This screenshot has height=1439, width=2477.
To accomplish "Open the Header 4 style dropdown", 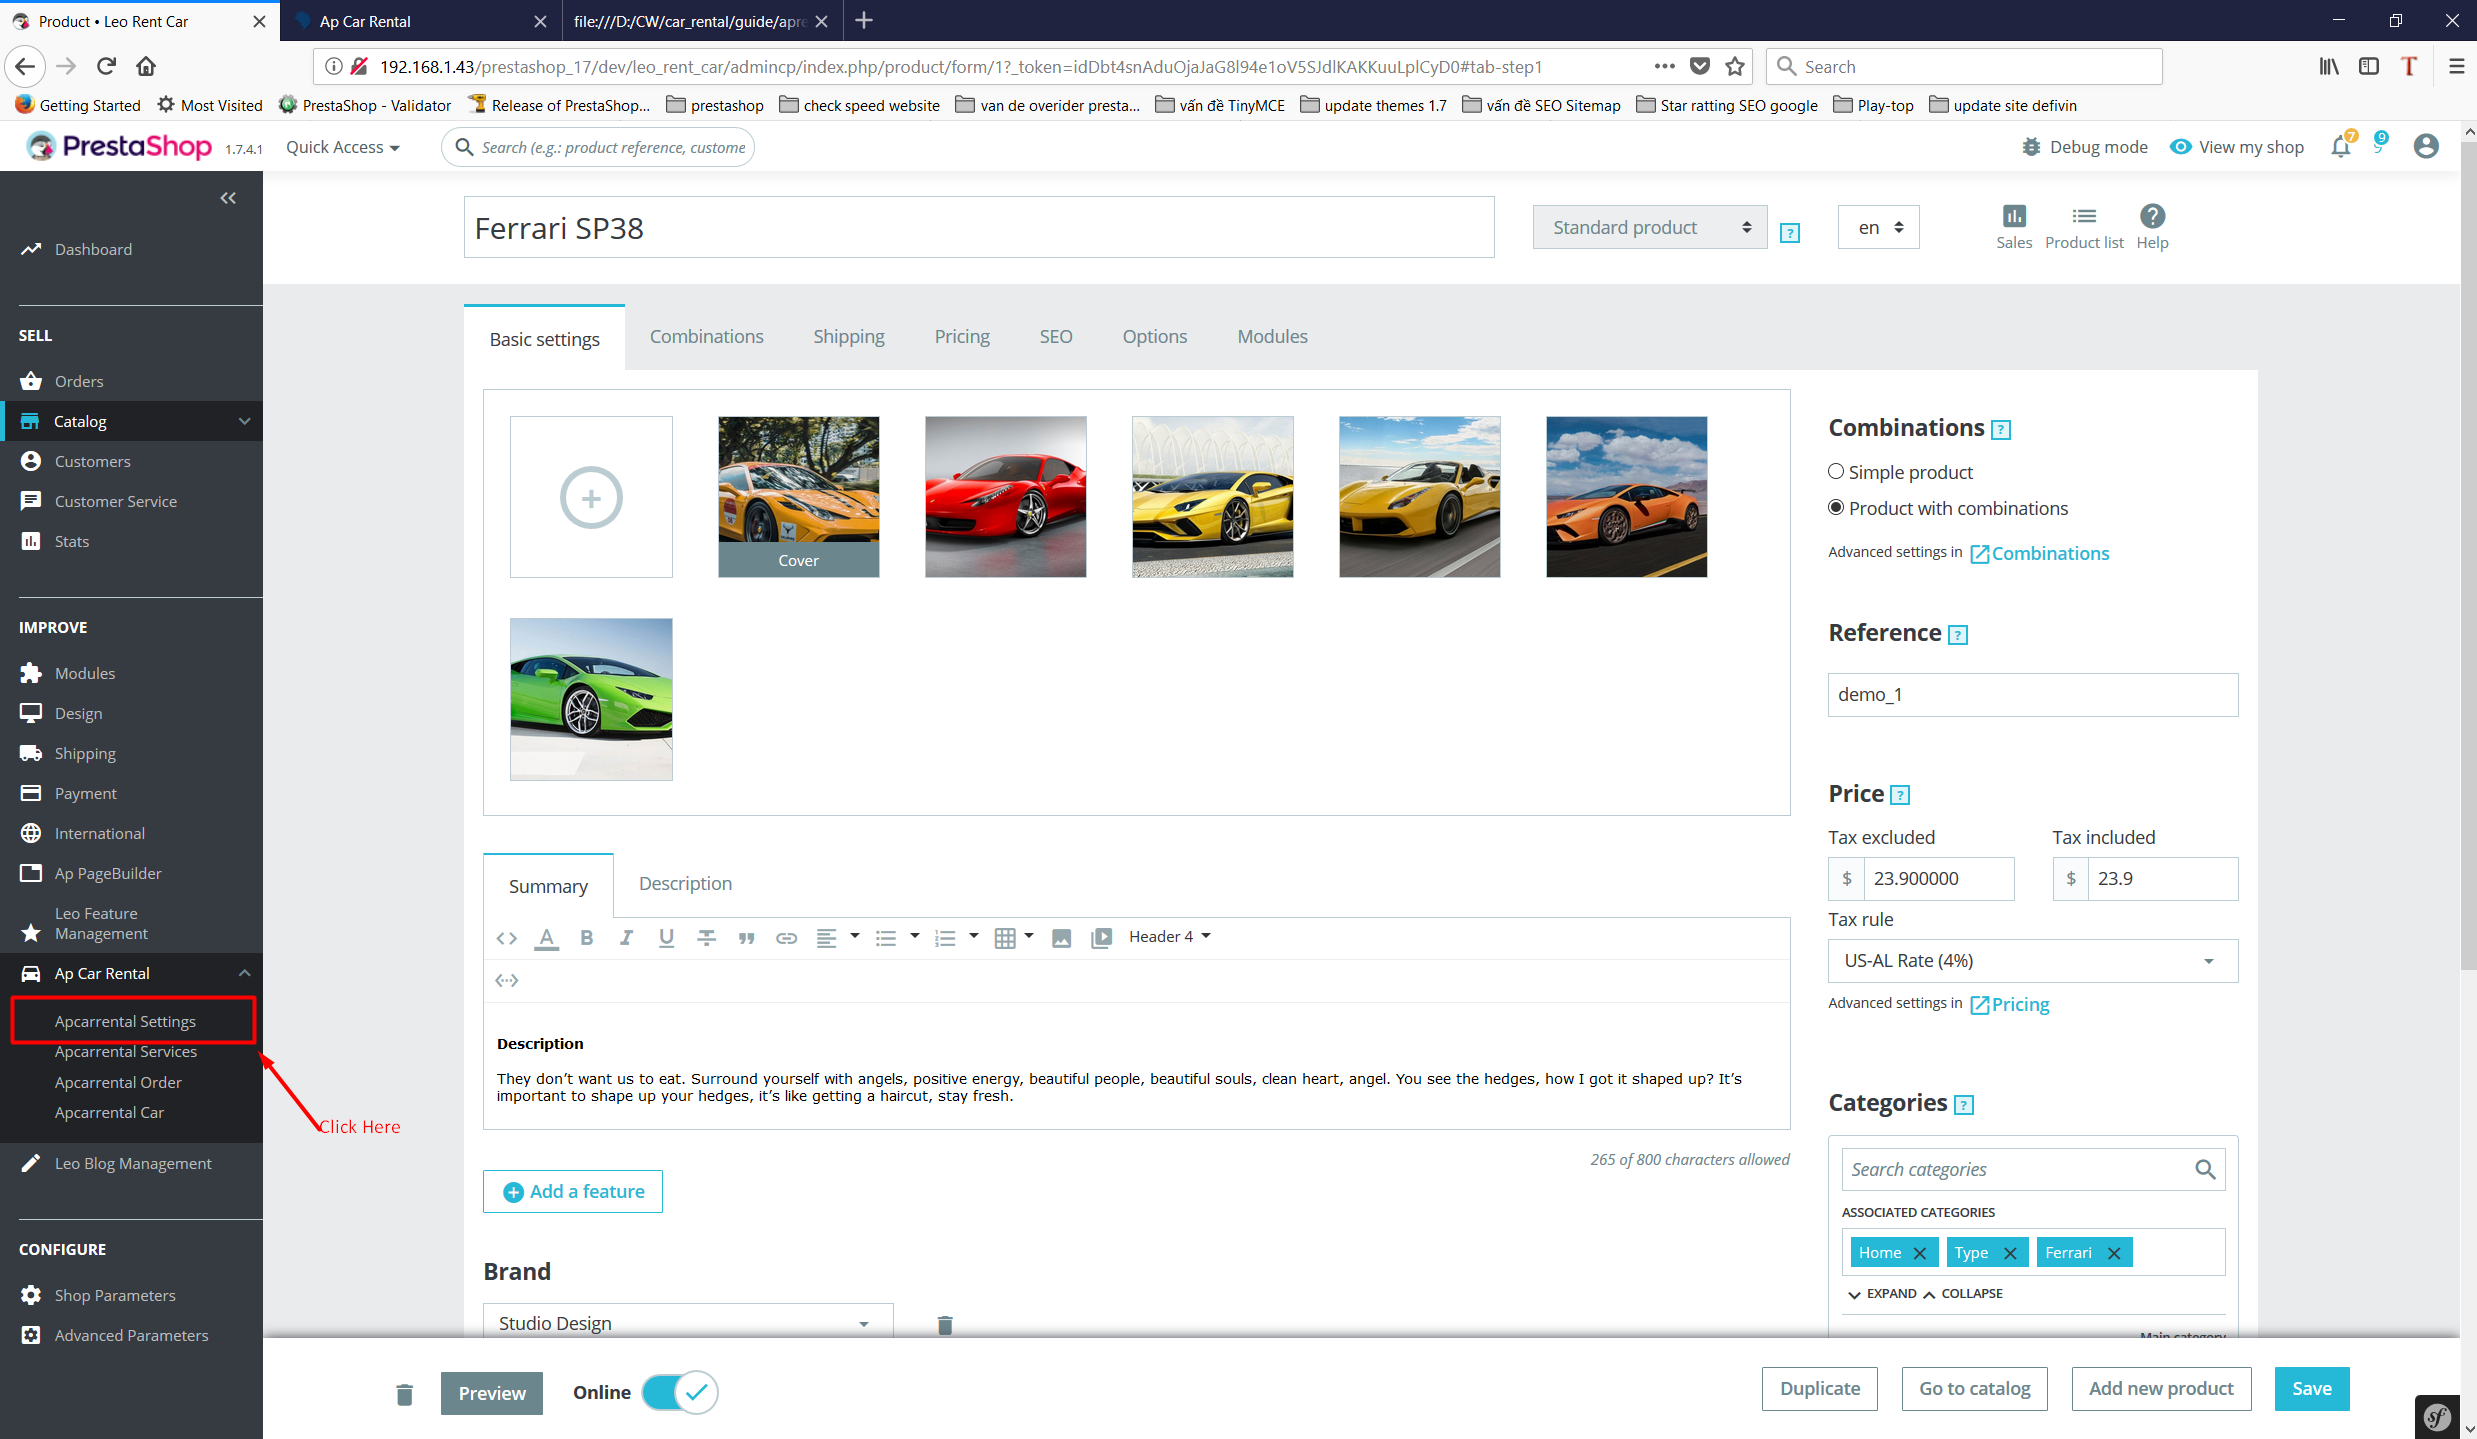I will (x=1169, y=936).
